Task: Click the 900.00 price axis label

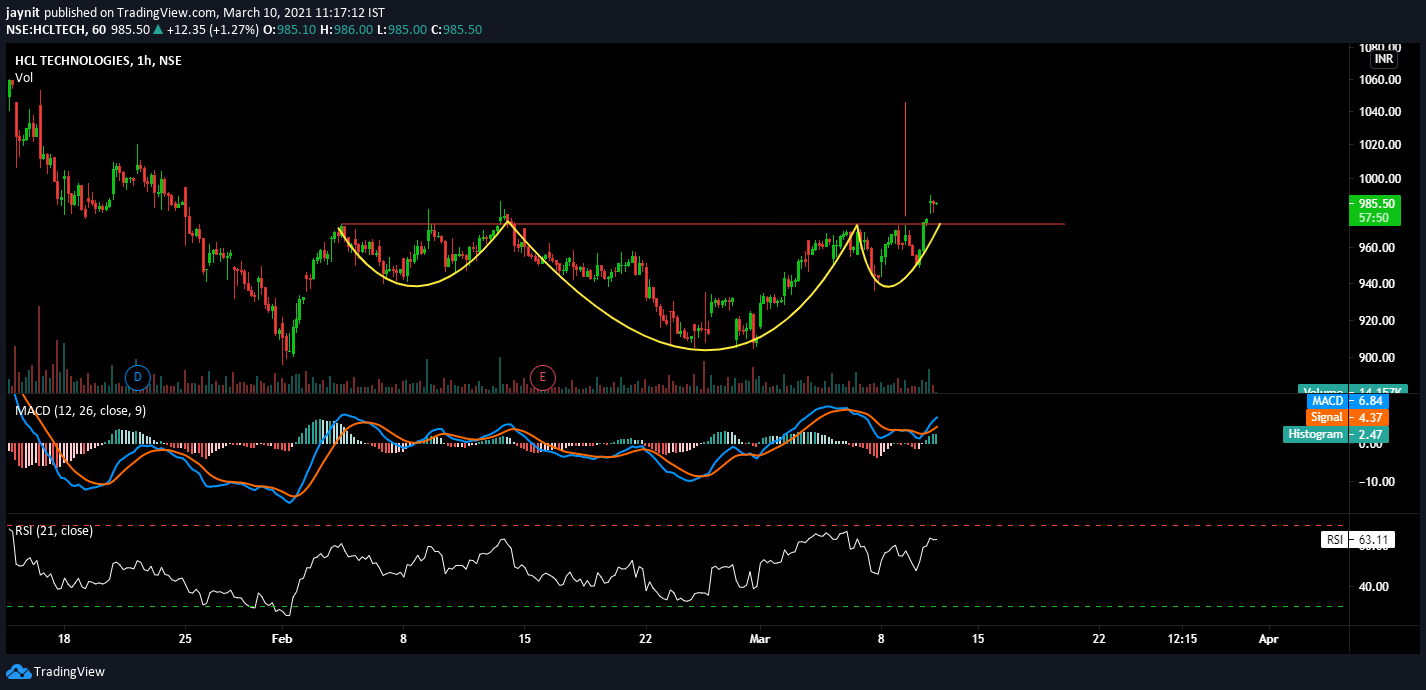Action: 1377,358
